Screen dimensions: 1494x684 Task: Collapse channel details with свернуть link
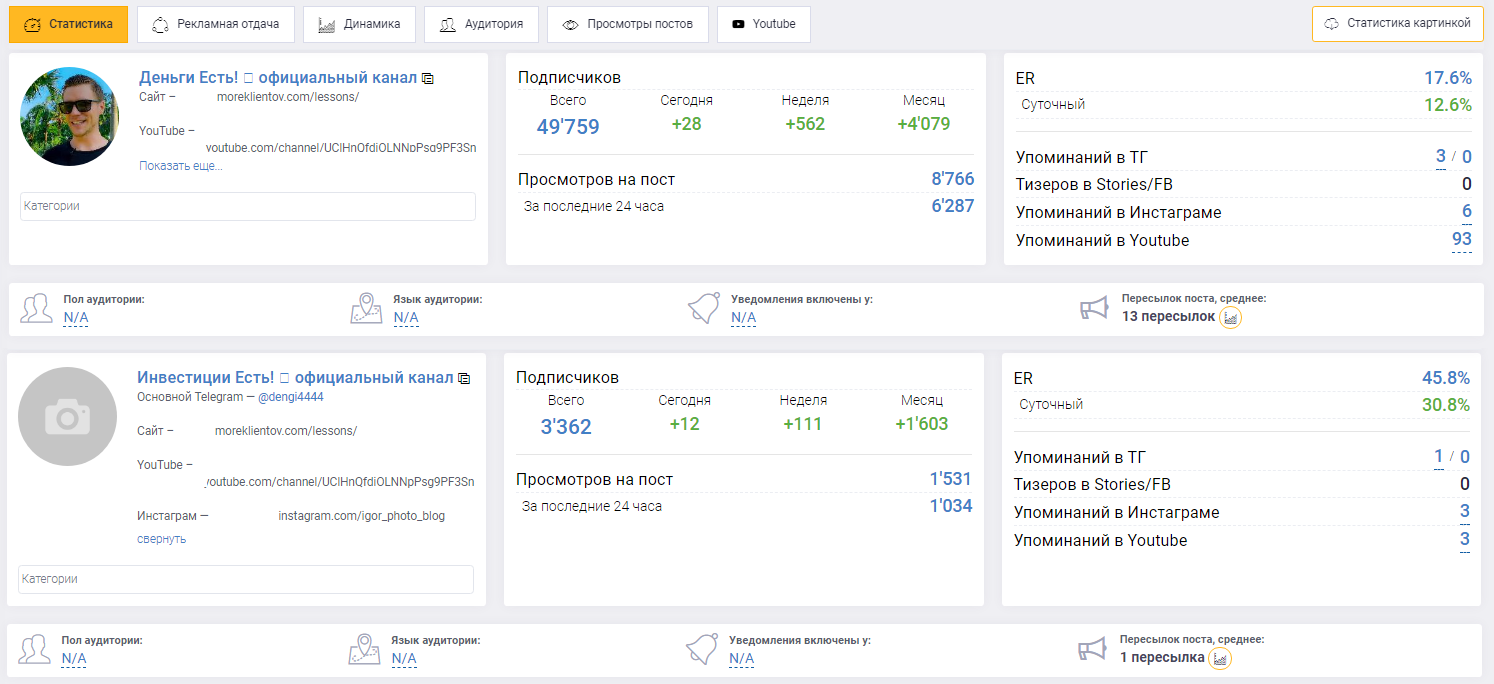pyautogui.click(x=161, y=539)
